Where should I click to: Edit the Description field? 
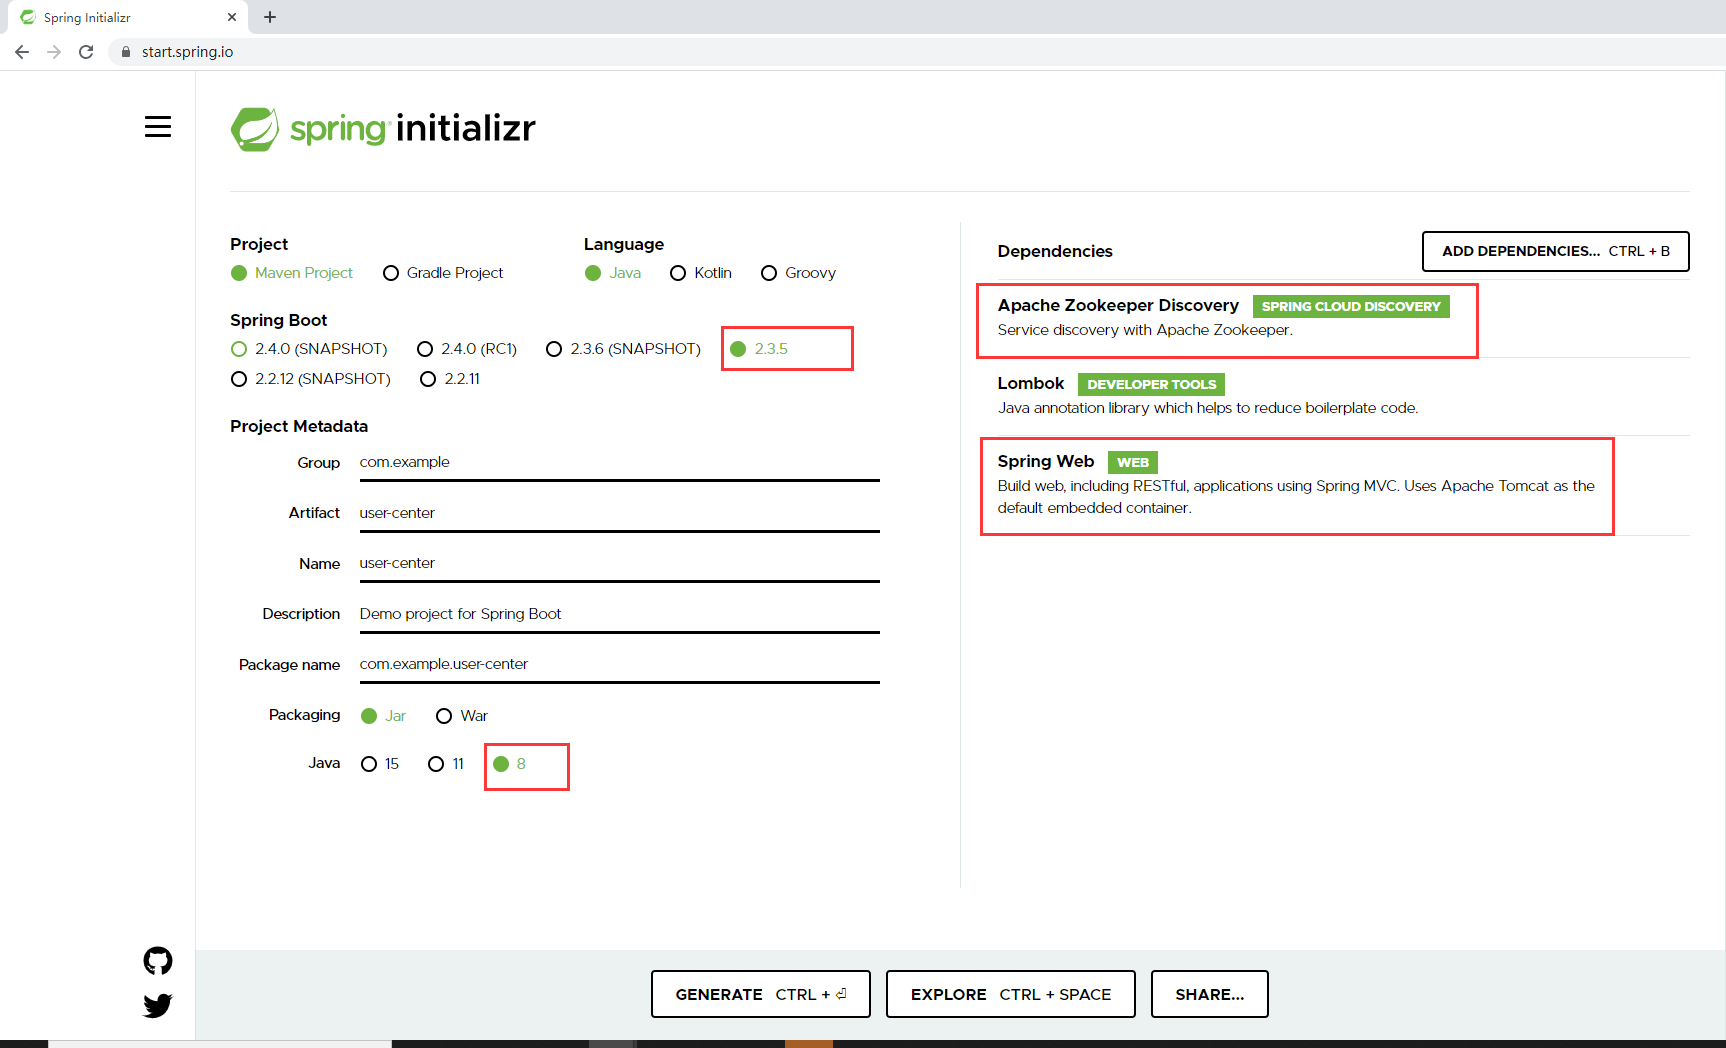coord(619,615)
